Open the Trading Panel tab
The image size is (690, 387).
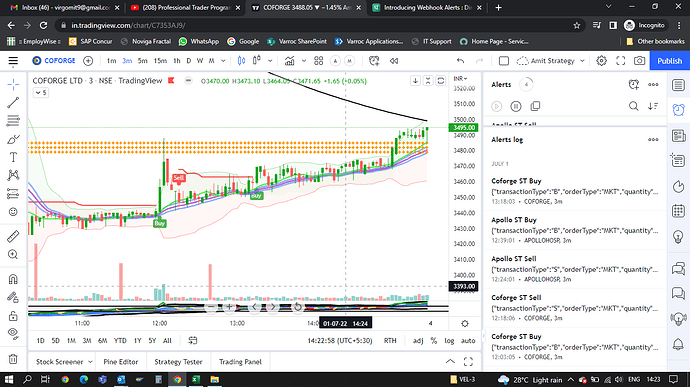point(240,361)
